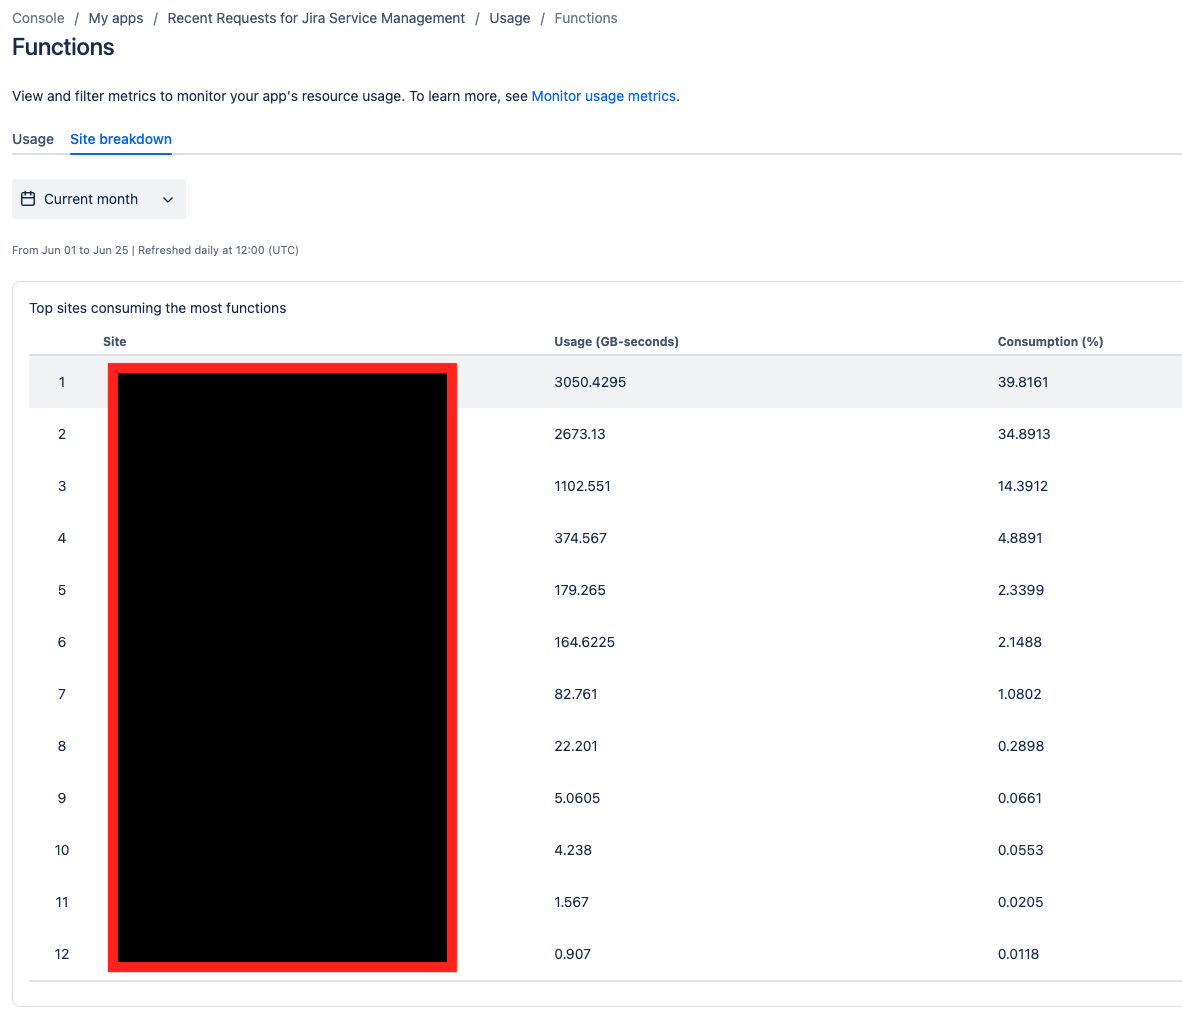This screenshot has height=1013, width=1182.
Task: Select usage value 4.238
Action: click(x=573, y=850)
